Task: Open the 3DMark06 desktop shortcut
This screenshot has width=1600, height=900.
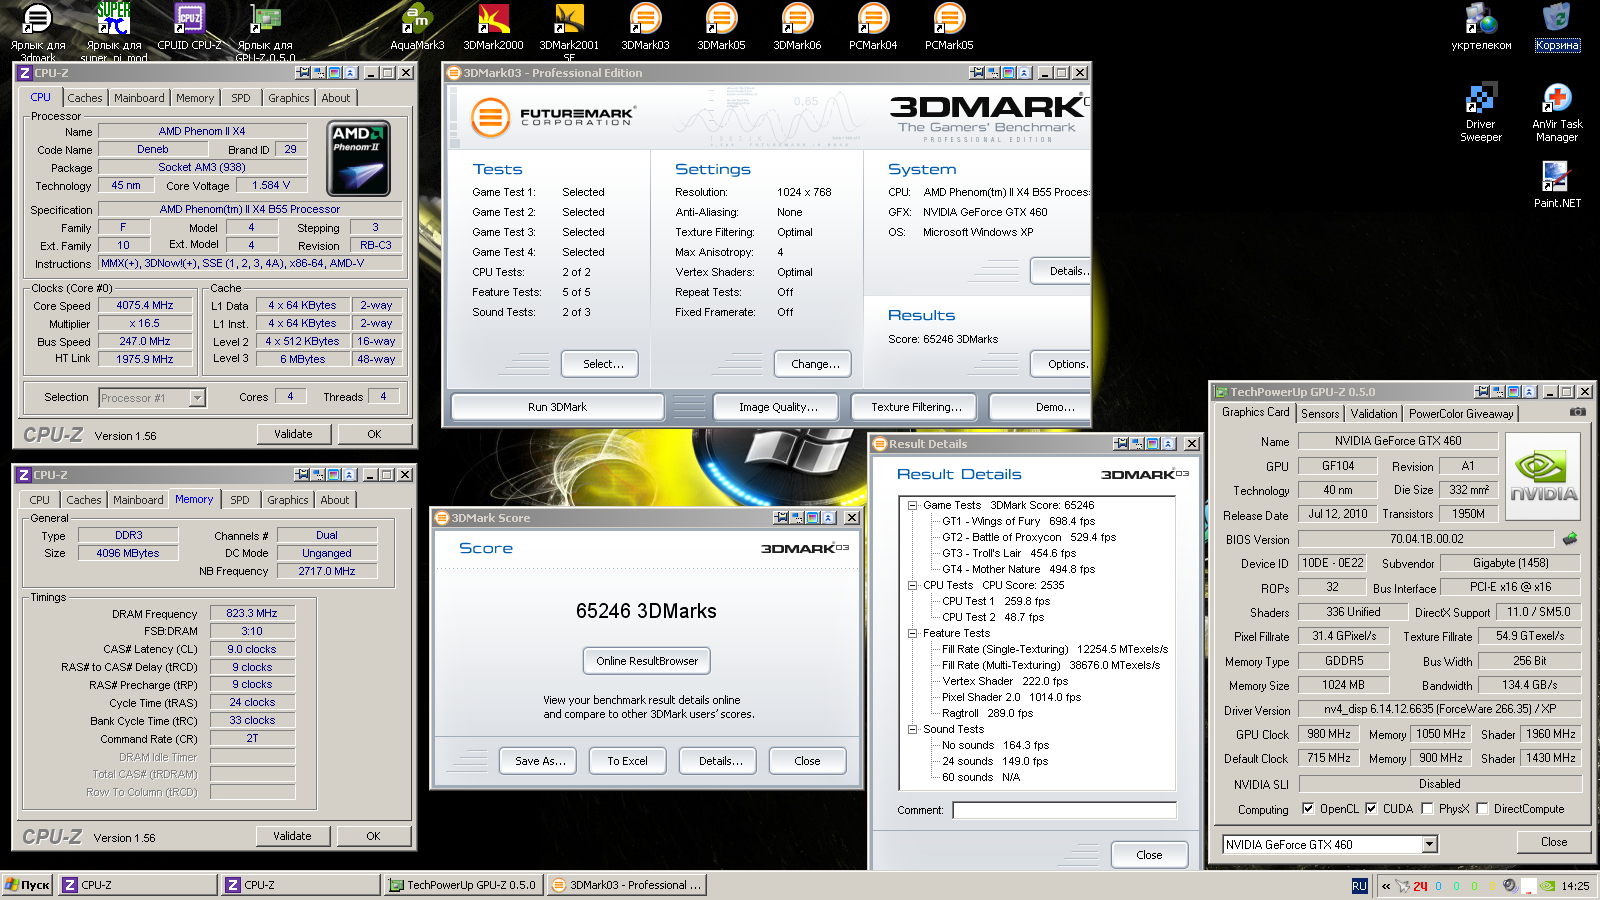Action: tap(797, 27)
